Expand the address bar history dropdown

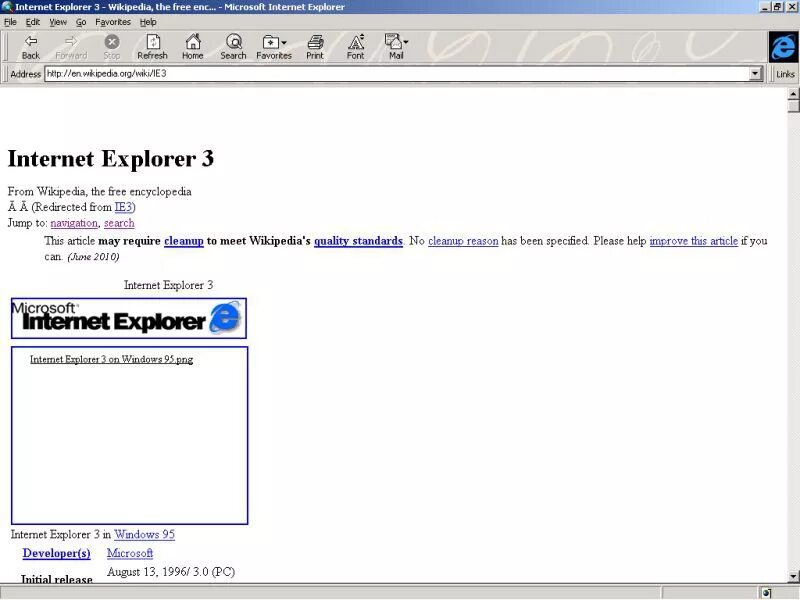756,74
